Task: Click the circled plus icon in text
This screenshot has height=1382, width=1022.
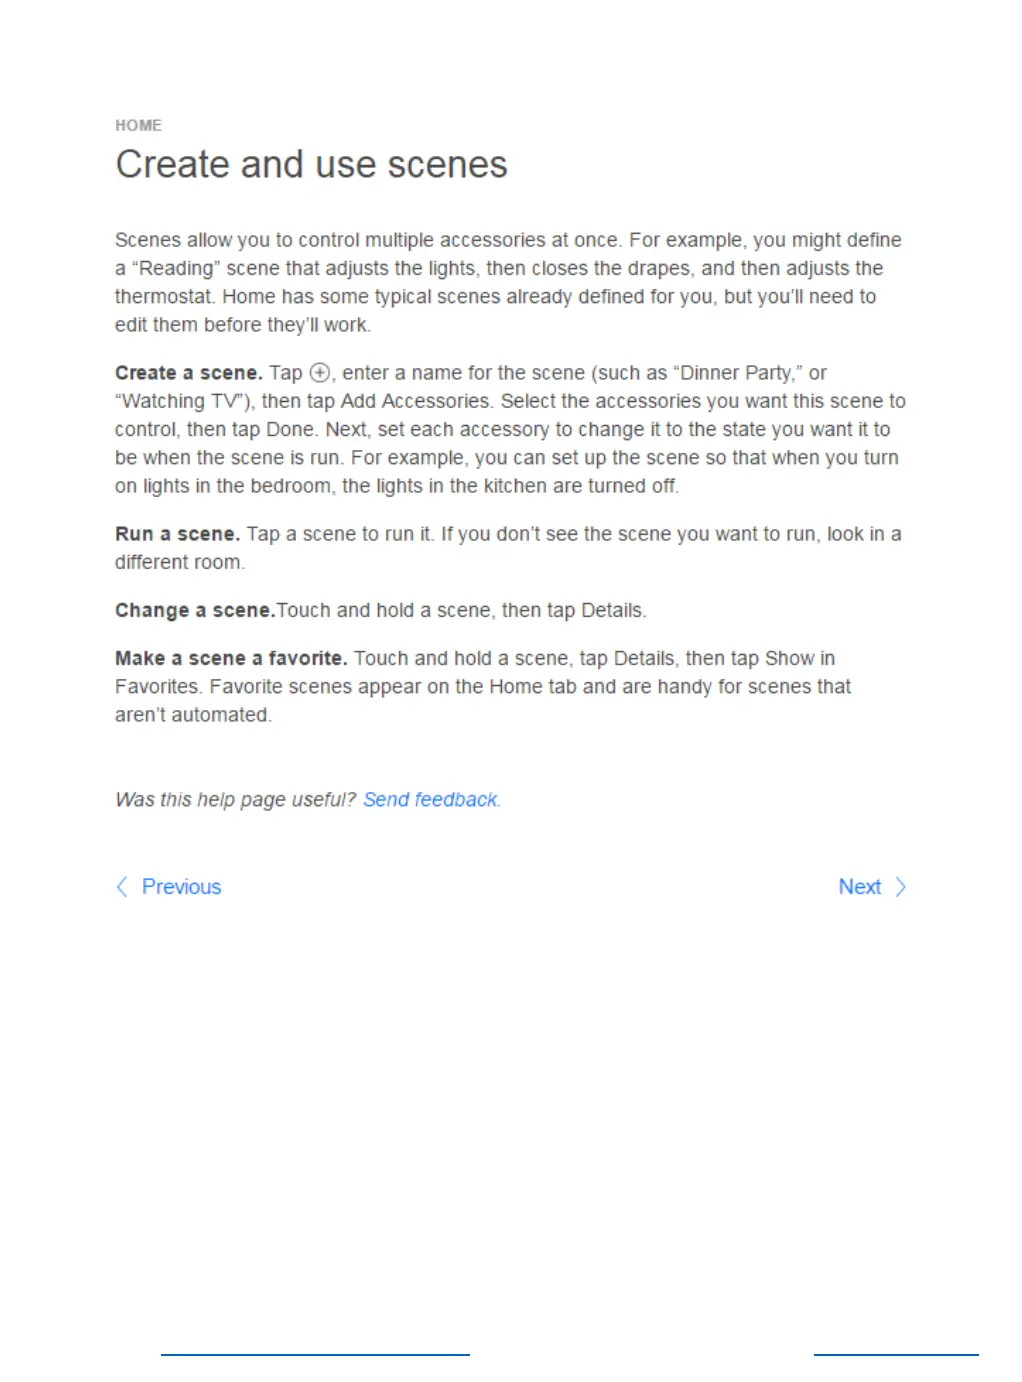Action: [319, 373]
